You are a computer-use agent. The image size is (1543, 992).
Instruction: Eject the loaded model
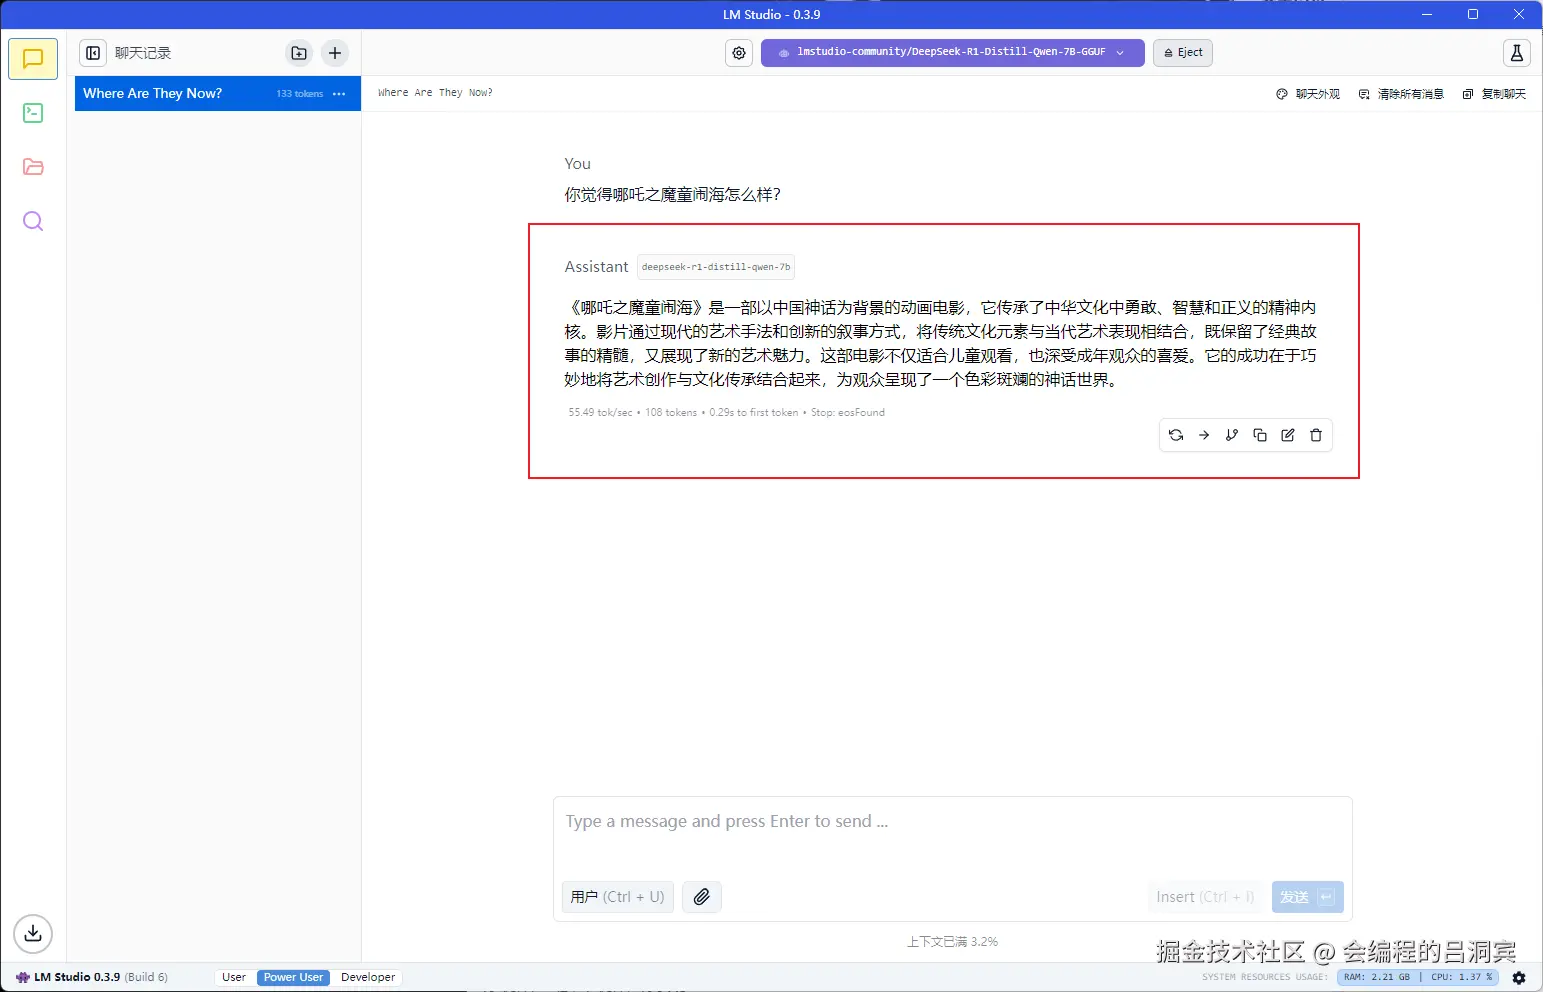click(1182, 52)
